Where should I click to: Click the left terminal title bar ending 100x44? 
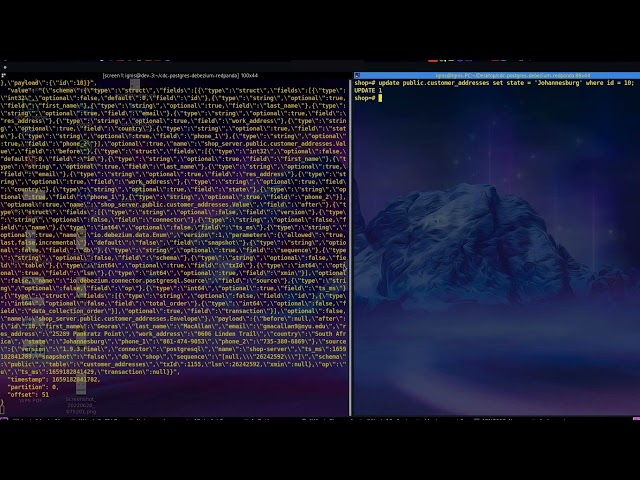click(x=180, y=76)
